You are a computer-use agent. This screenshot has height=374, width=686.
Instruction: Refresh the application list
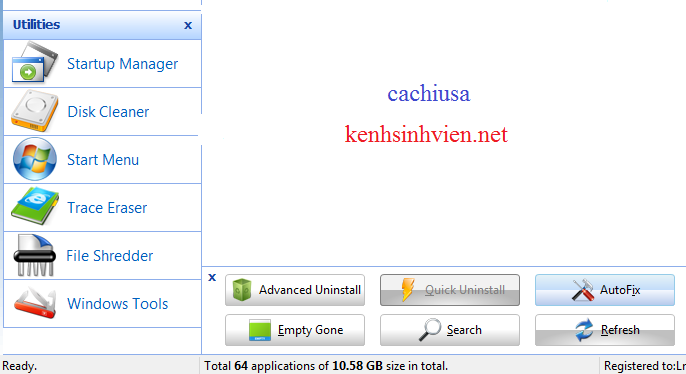[x=605, y=330]
